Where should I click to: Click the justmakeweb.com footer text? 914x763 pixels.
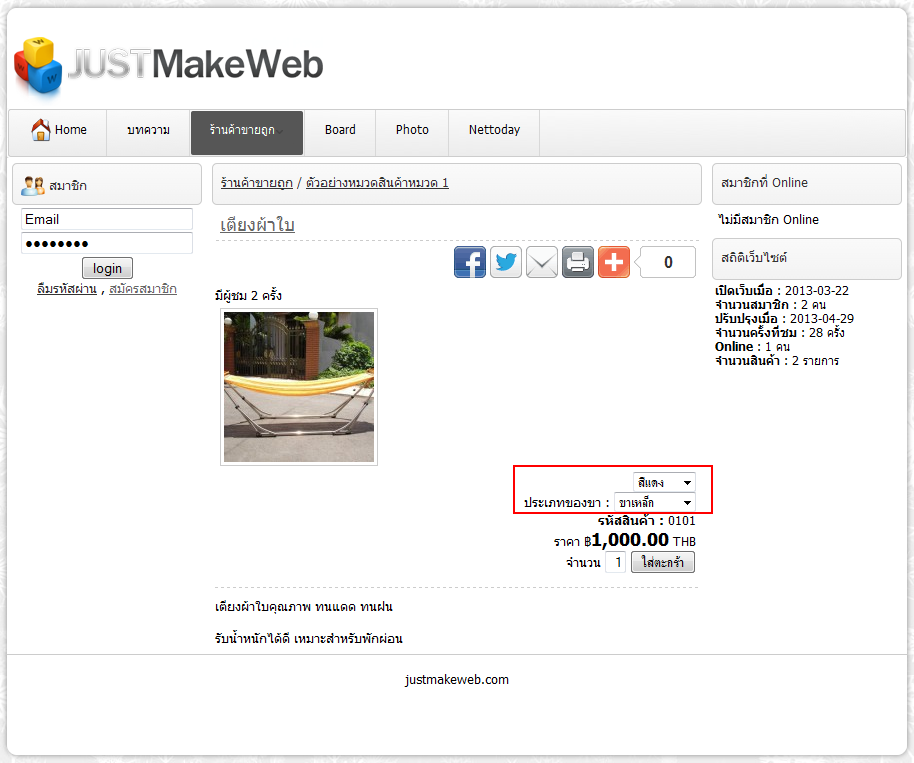tap(457, 680)
